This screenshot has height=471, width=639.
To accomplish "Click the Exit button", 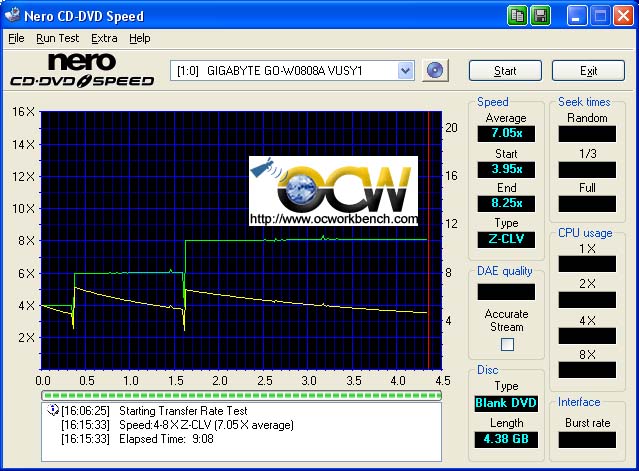I will coord(588,71).
